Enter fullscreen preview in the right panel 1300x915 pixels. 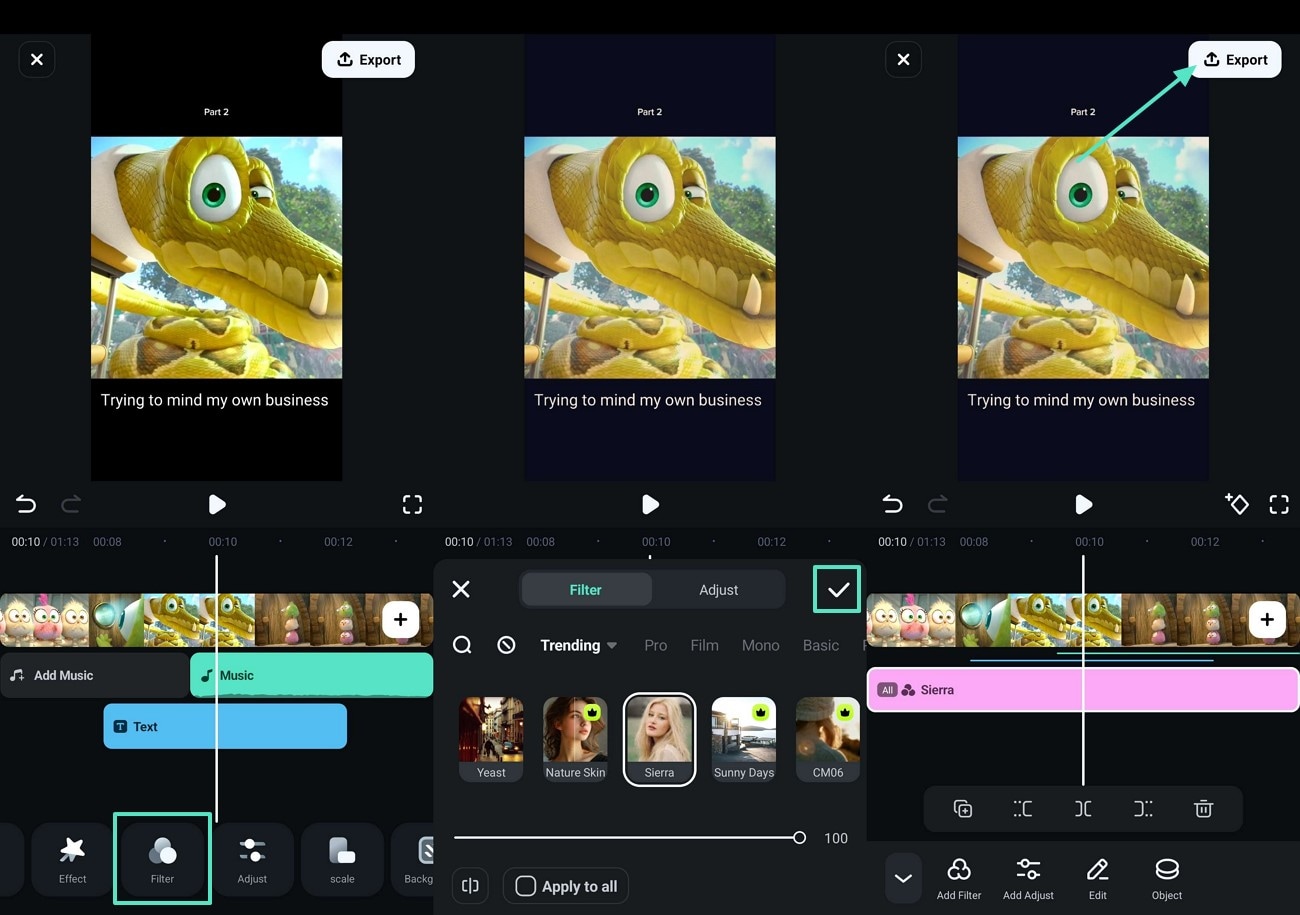click(1279, 505)
